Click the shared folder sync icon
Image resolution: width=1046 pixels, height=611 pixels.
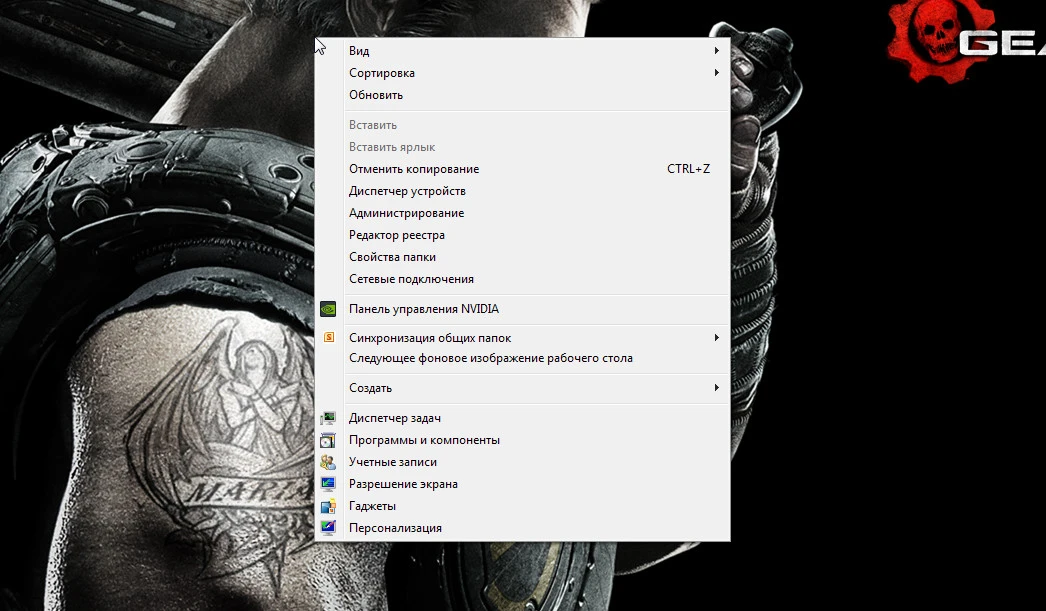pos(328,338)
